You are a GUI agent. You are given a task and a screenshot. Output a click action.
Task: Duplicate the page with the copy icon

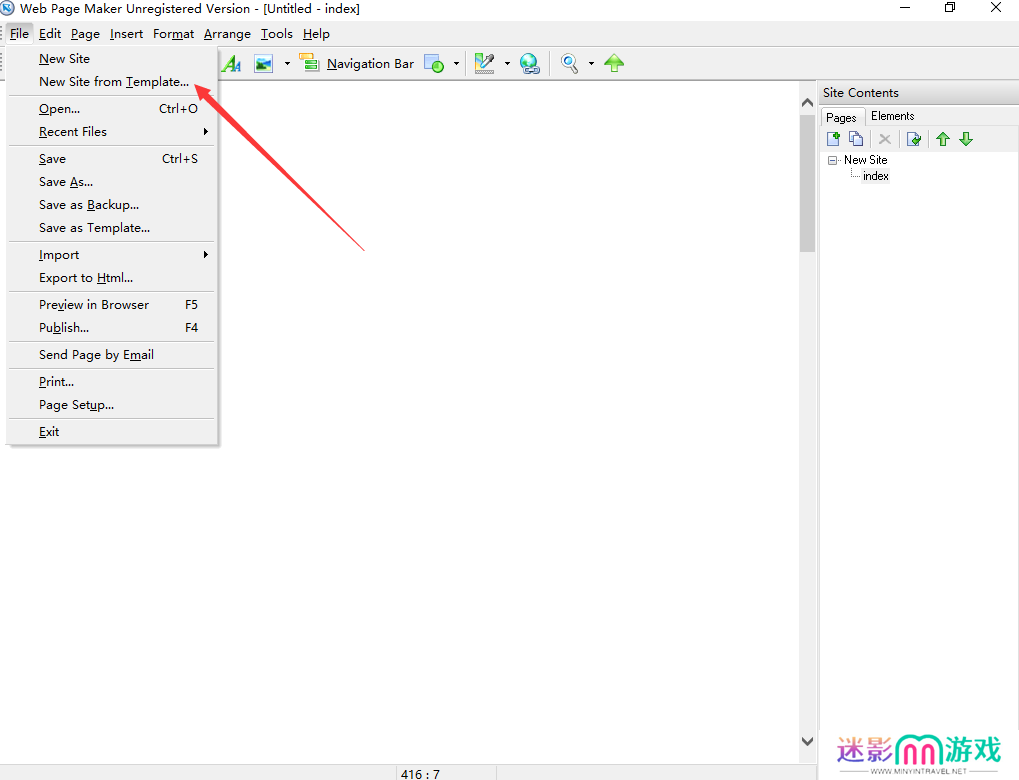coord(856,138)
